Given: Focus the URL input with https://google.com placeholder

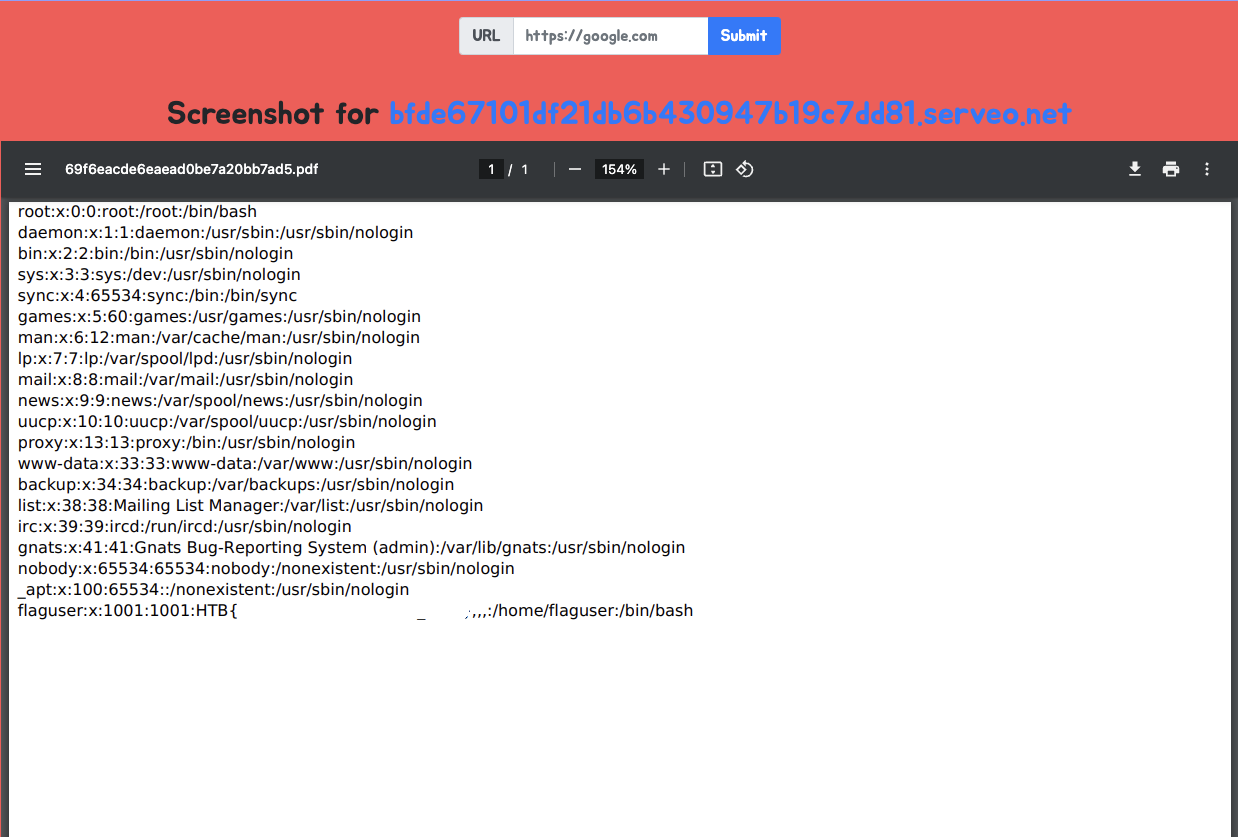Looking at the screenshot, I should tap(610, 36).
